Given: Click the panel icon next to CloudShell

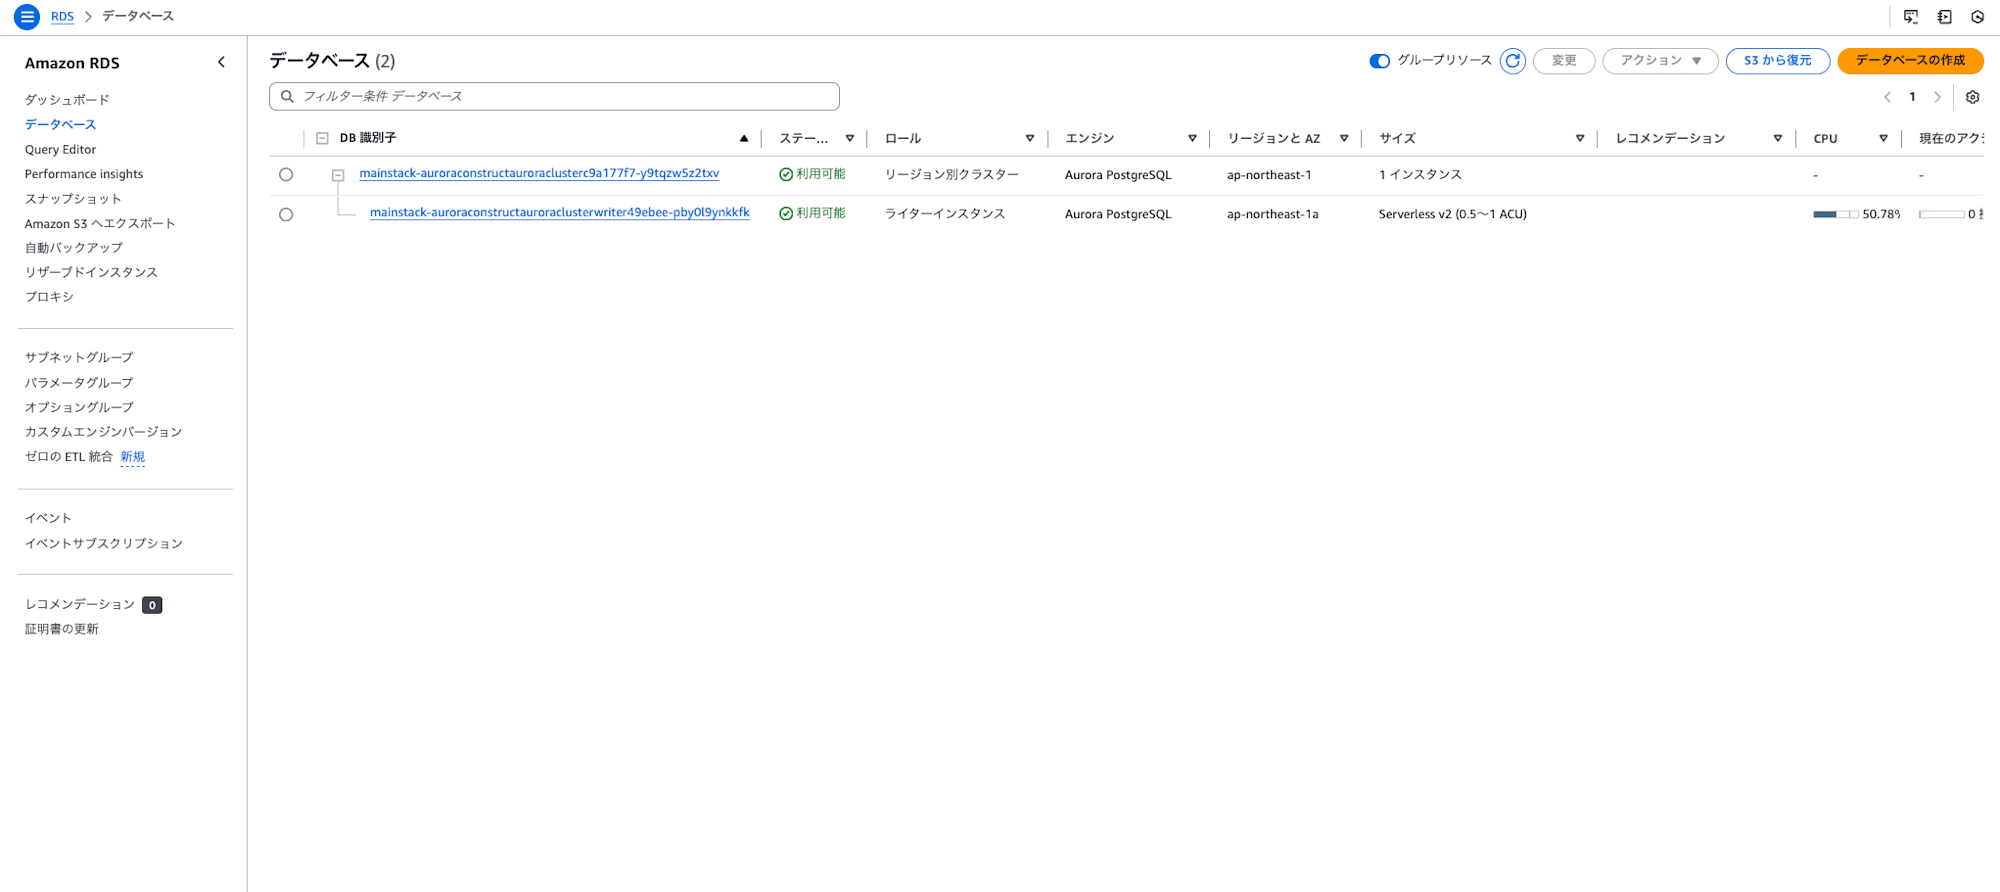Looking at the screenshot, I should point(1944,17).
